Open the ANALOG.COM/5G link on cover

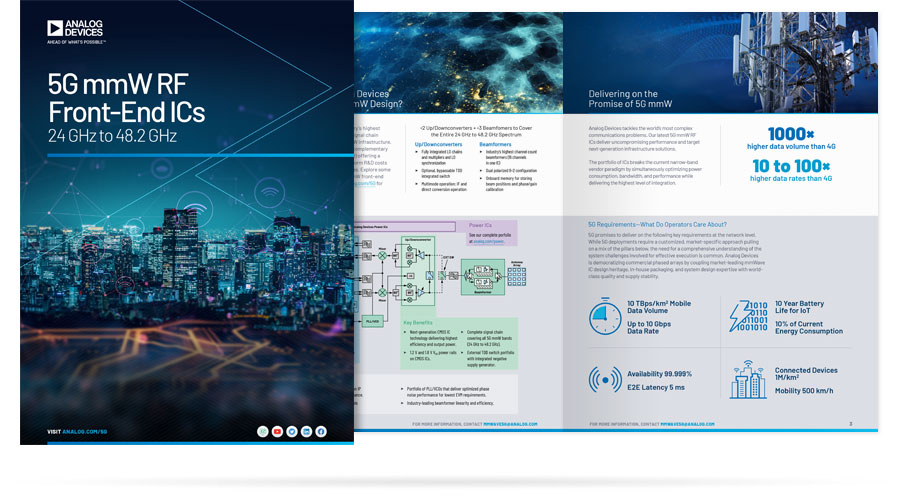(x=84, y=432)
